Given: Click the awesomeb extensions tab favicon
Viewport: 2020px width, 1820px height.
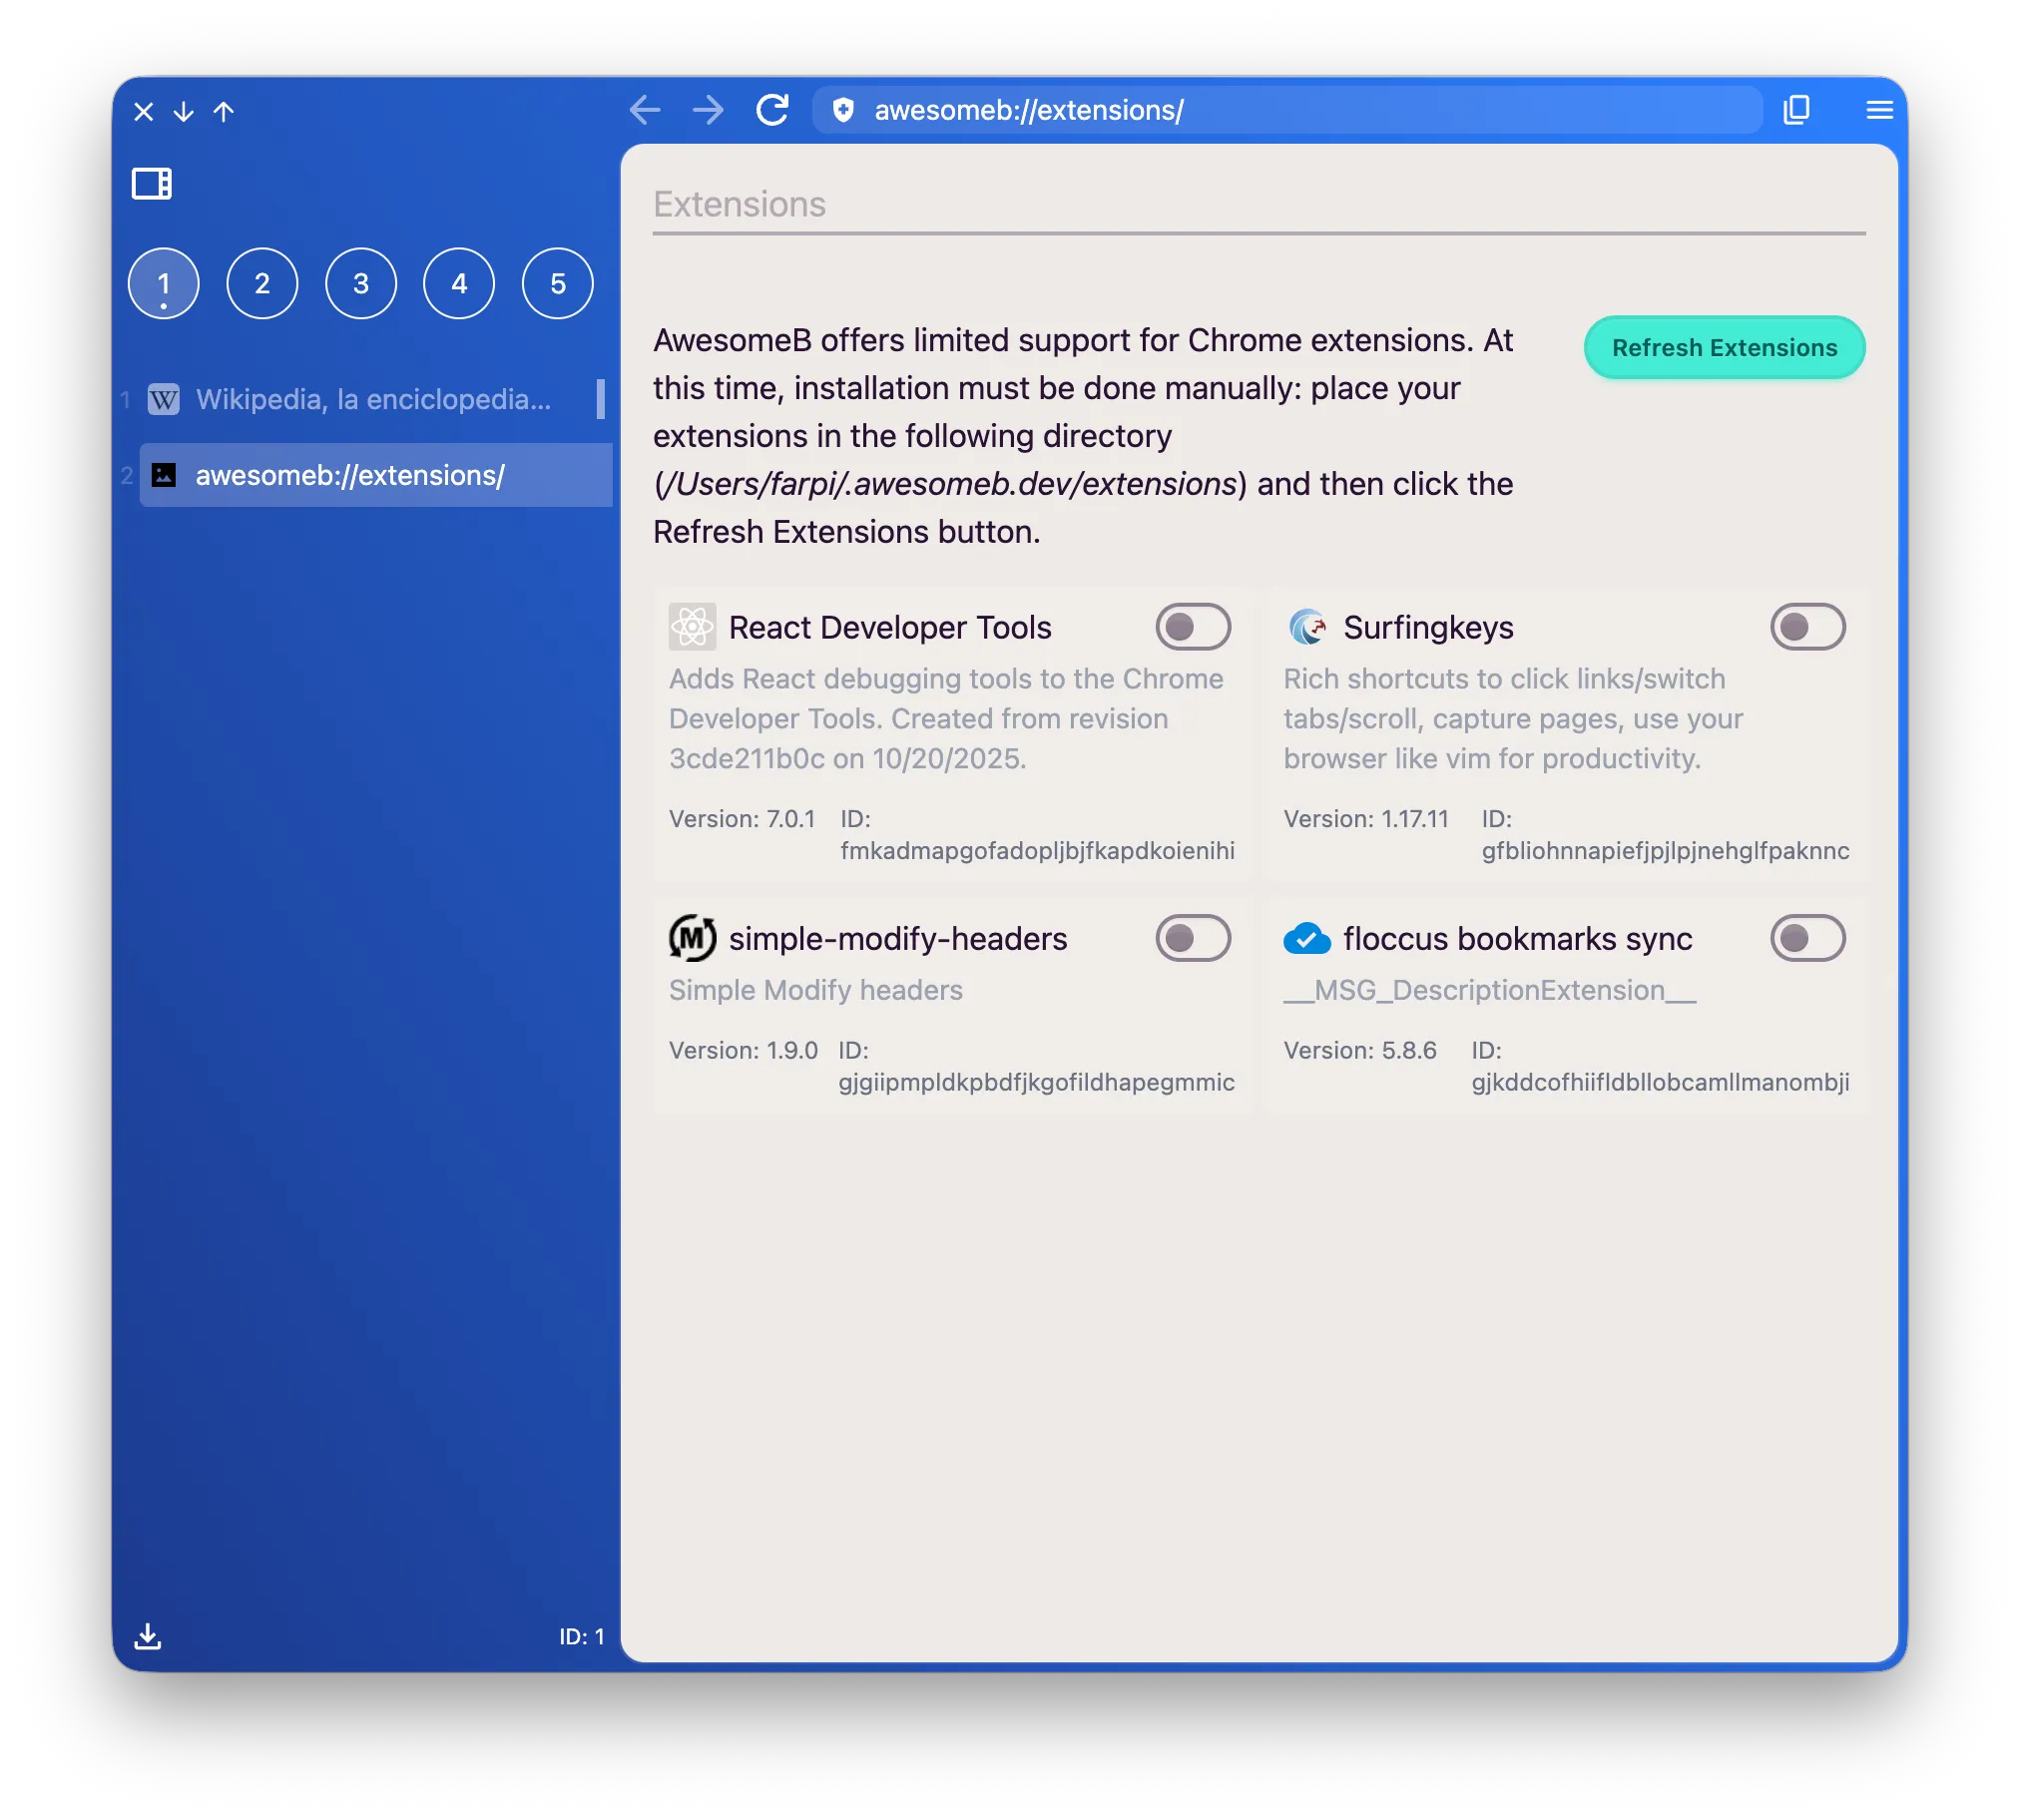Looking at the screenshot, I should (x=164, y=475).
